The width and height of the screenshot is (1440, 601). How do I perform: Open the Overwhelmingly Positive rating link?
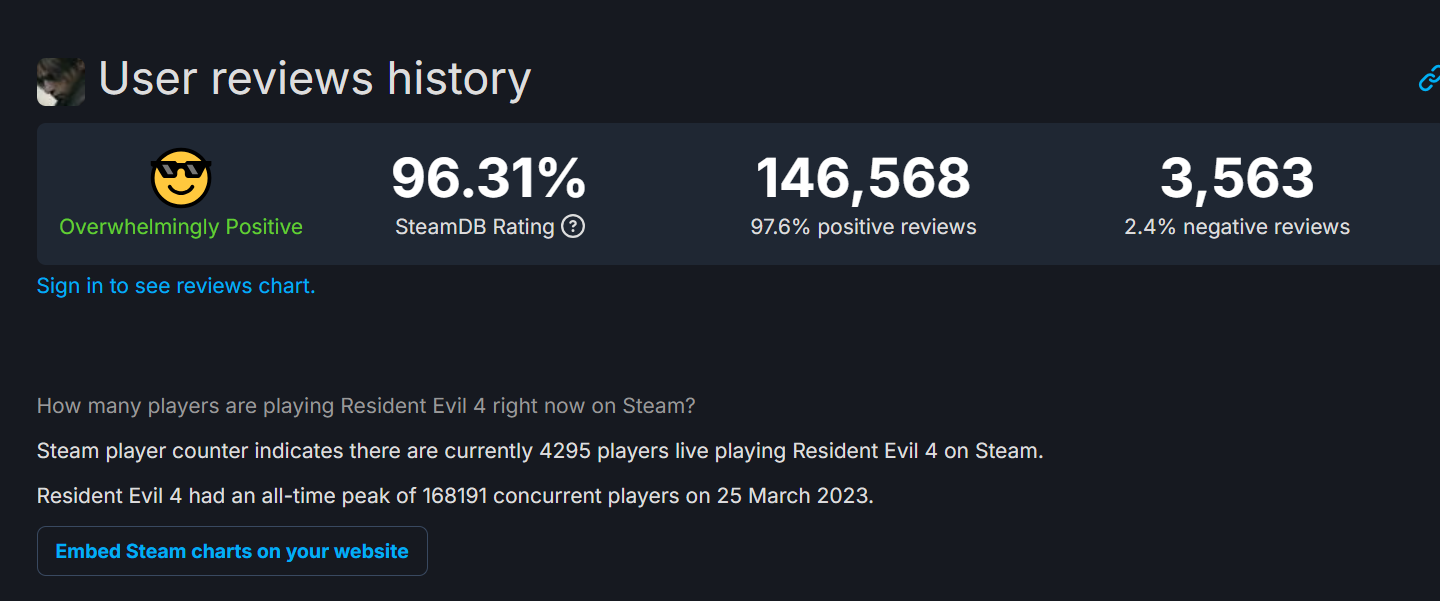point(180,226)
